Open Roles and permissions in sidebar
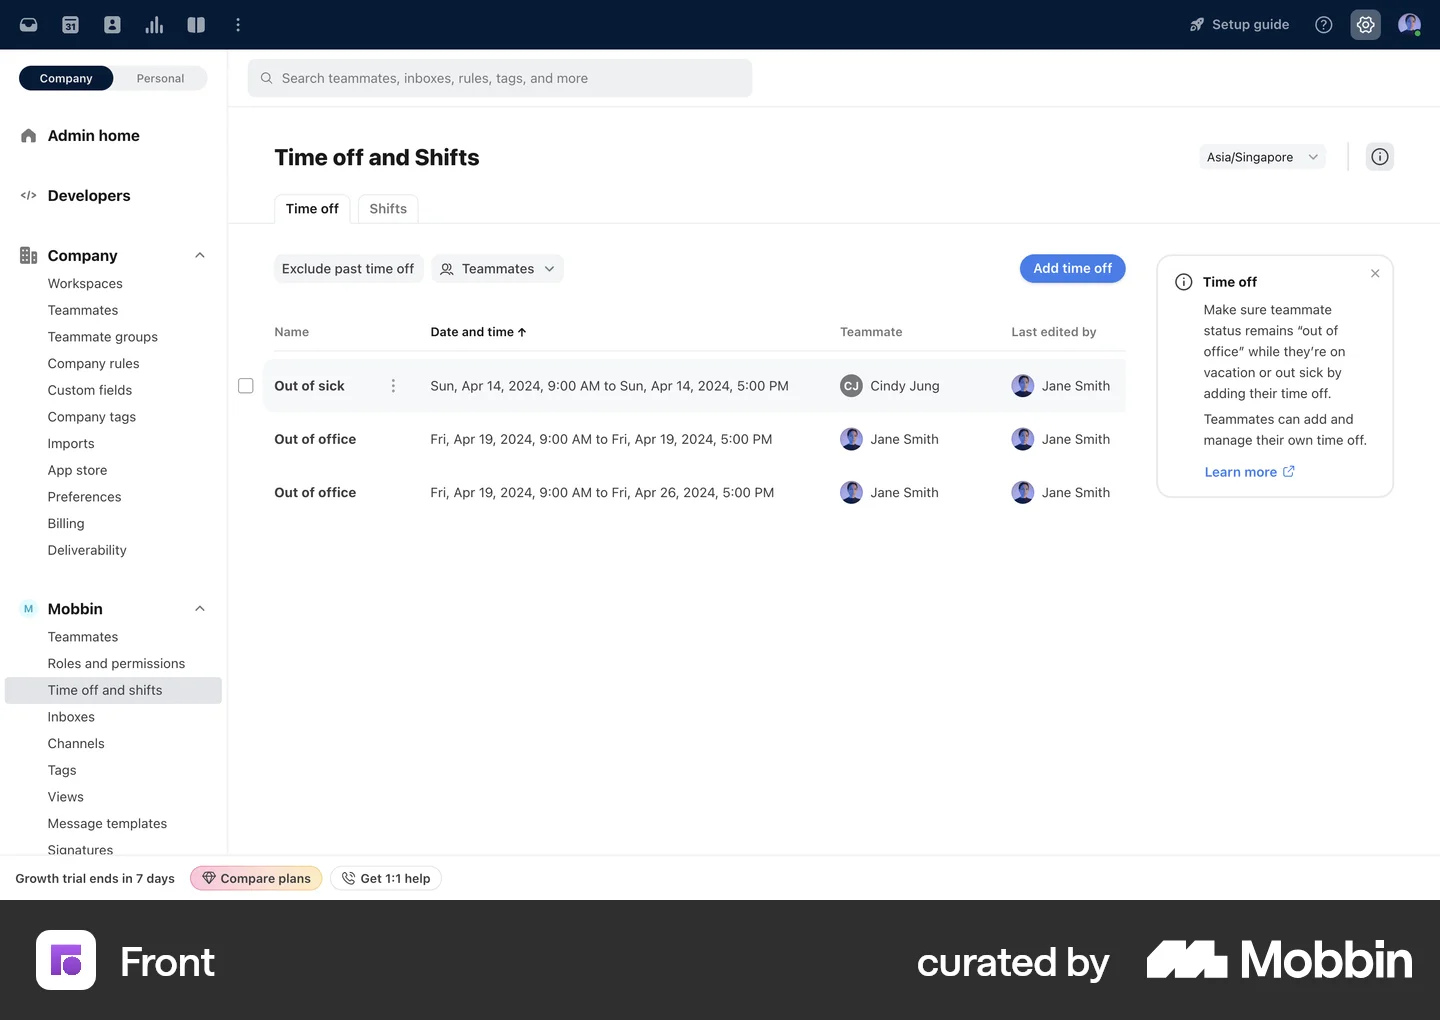Viewport: 1440px width, 1020px height. pos(116,664)
